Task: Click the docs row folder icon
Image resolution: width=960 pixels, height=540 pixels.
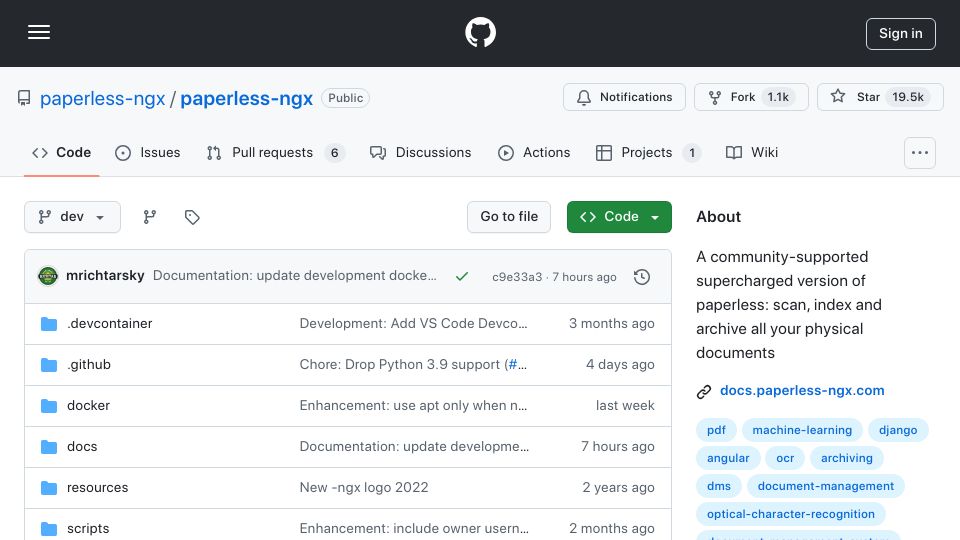Action: [x=49, y=447]
